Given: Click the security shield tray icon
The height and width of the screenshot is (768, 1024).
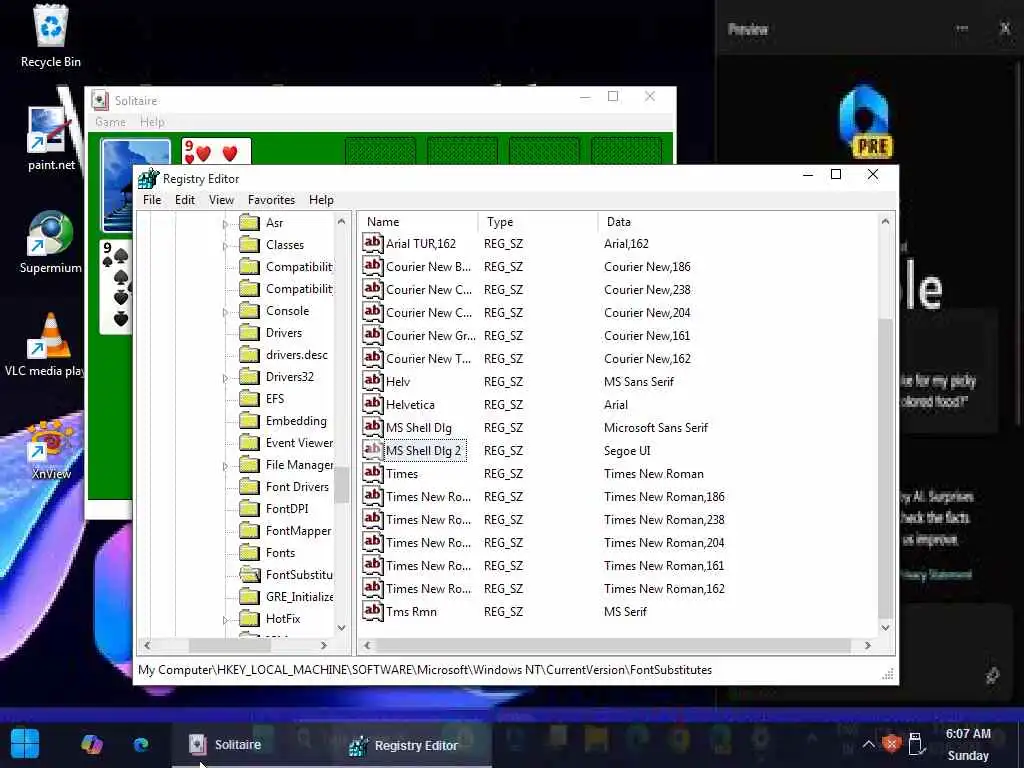Looking at the screenshot, I should (891, 744).
